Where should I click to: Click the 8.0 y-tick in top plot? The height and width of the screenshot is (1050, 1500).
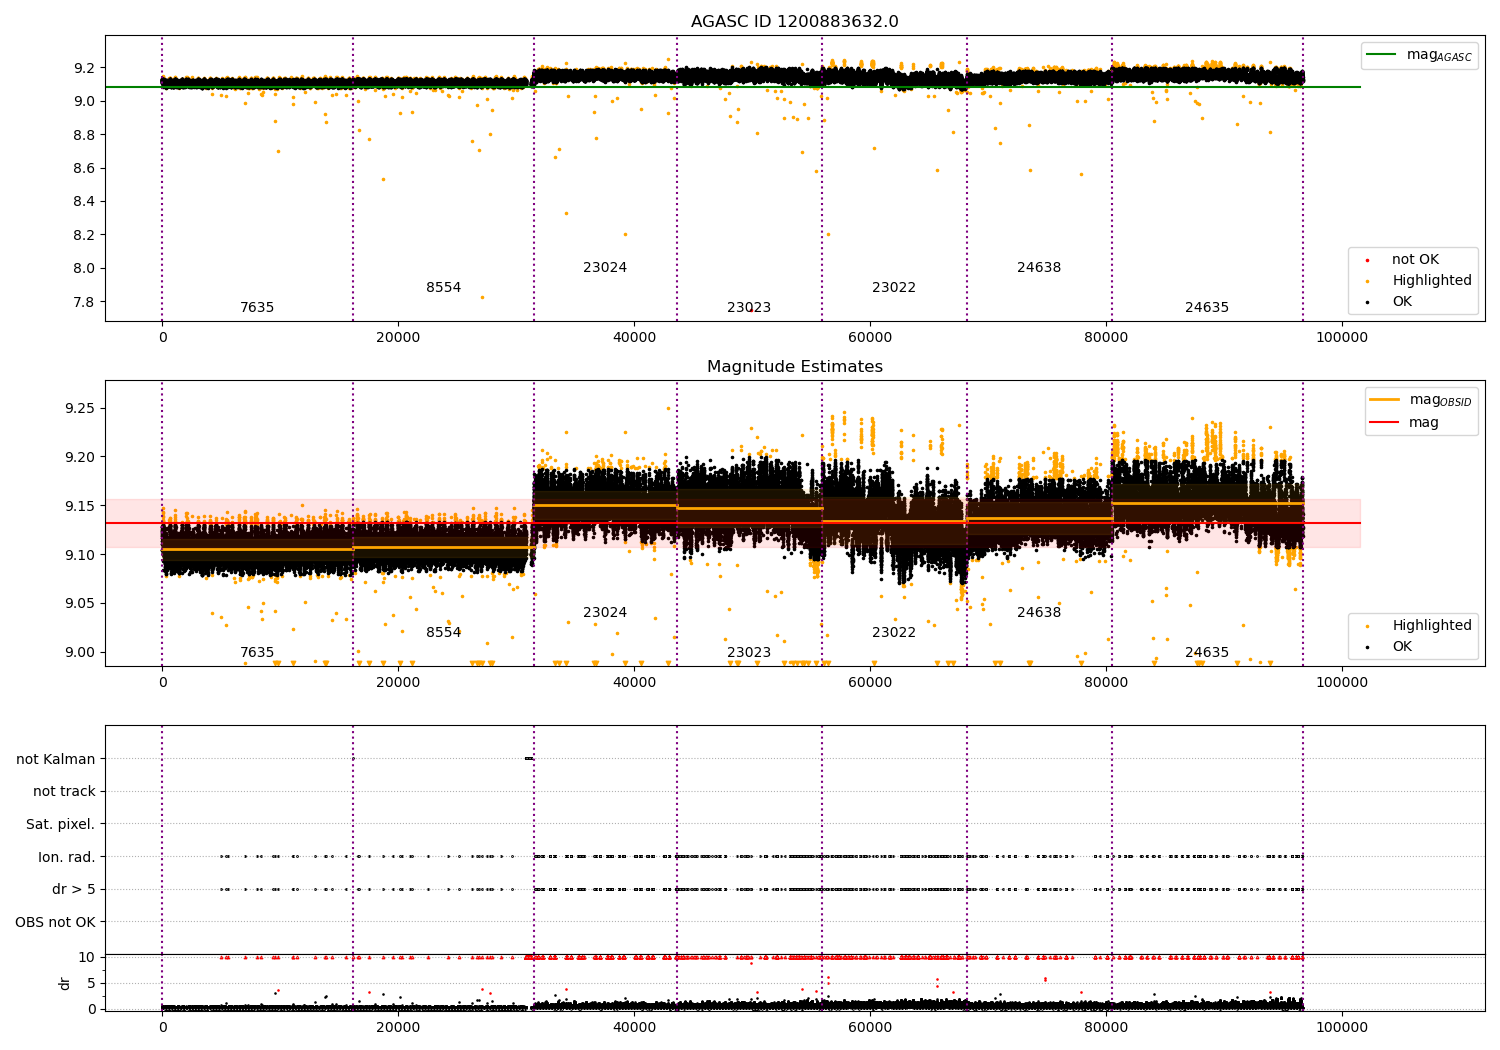tap(84, 269)
